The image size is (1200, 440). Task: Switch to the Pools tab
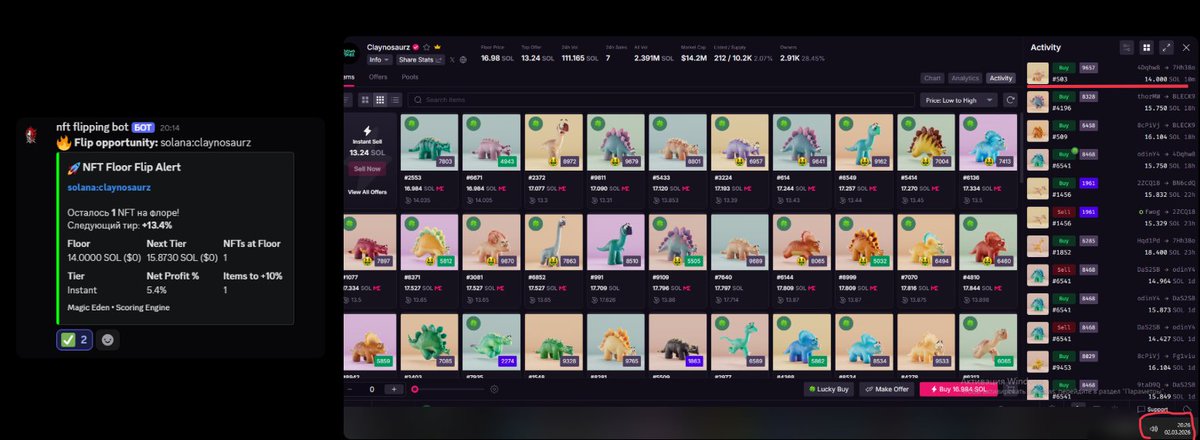click(x=410, y=77)
